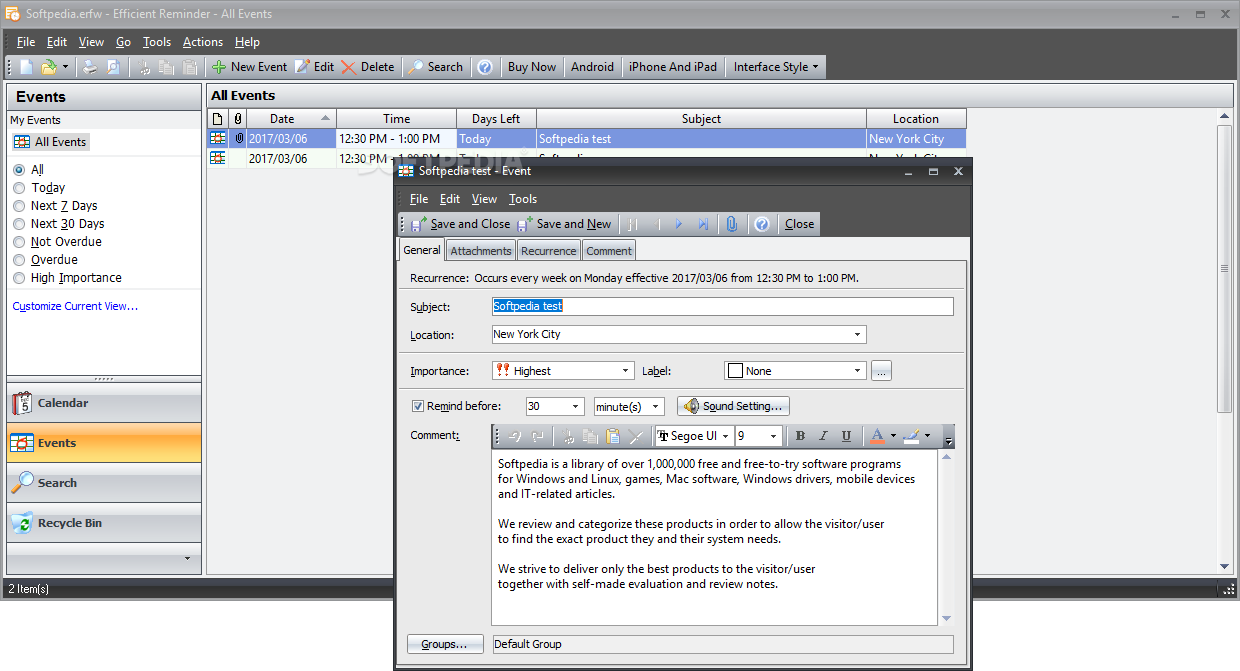Click the paperclip attachment icon in event toolbar
Screen dimensions: 1240x671
(x=732, y=224)
